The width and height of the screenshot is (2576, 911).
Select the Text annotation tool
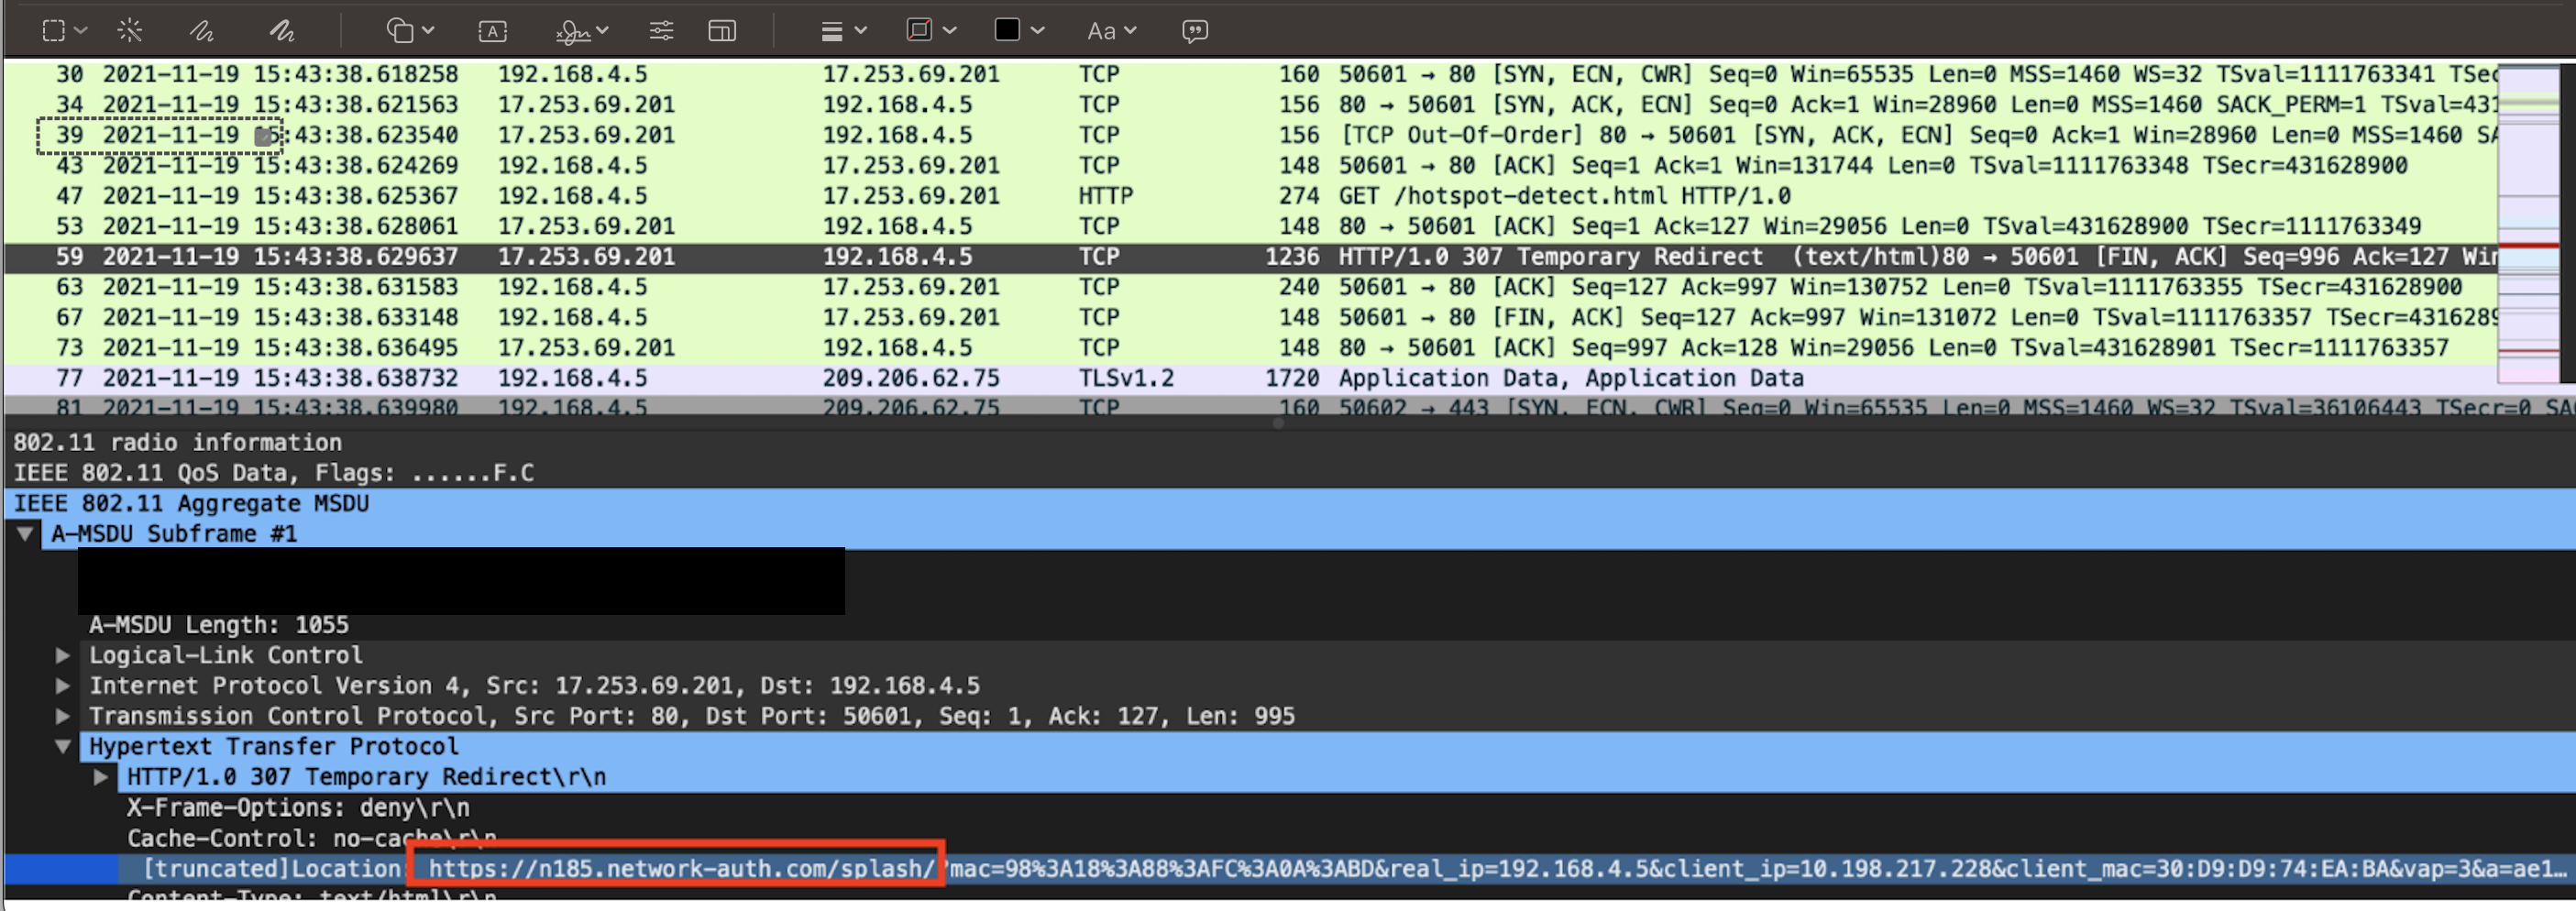(492, 30)
